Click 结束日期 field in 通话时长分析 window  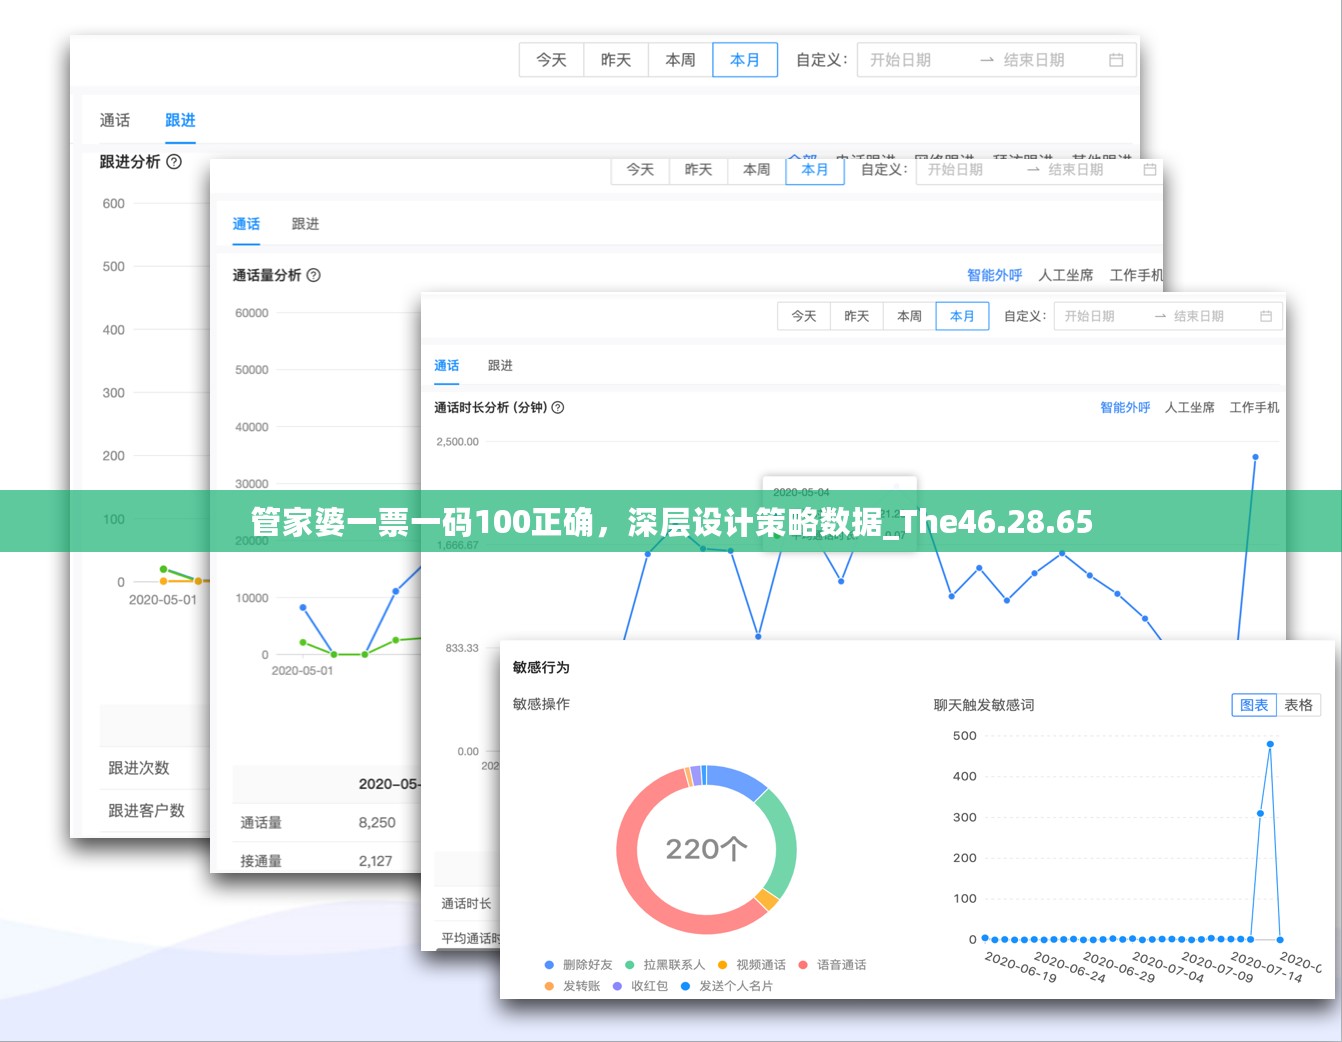tap(1199, 316)
